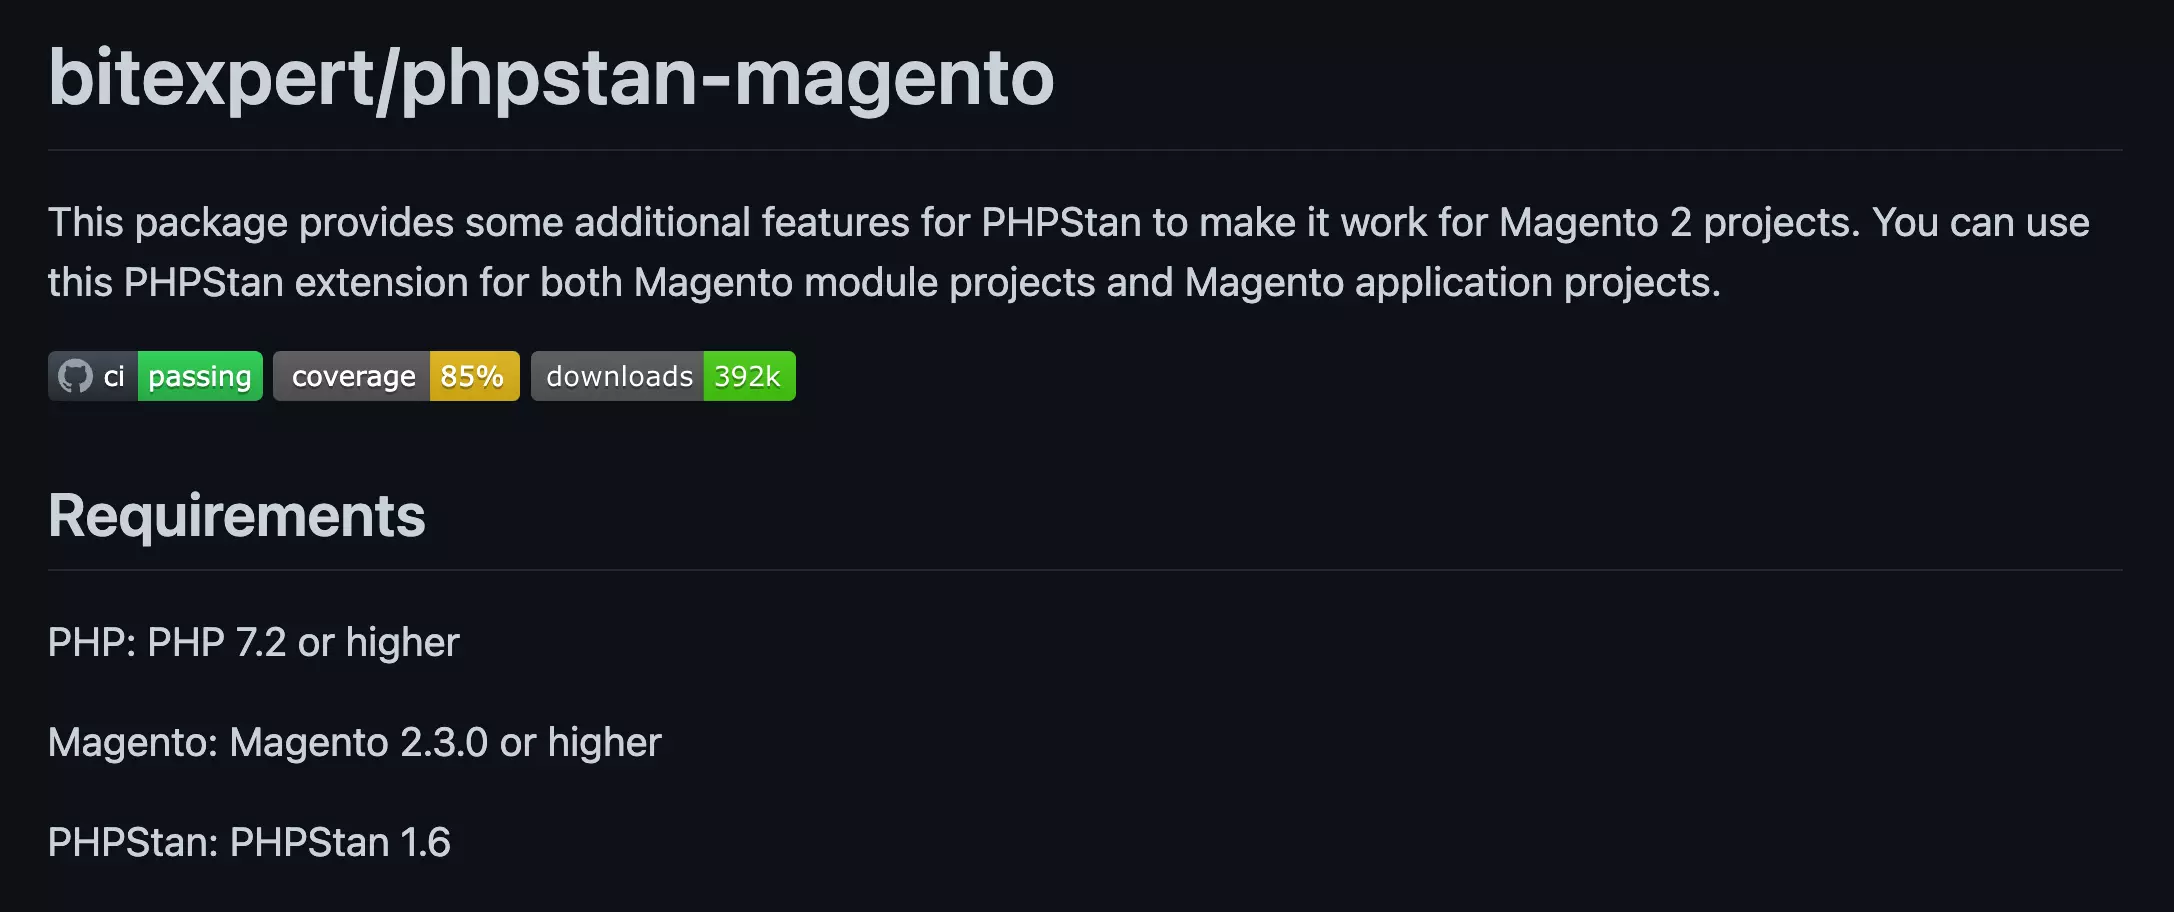Click the GitHub logo in the CI badge
Image resolution: width=2174 pixels, height=912 pixels.
[75, 376]
